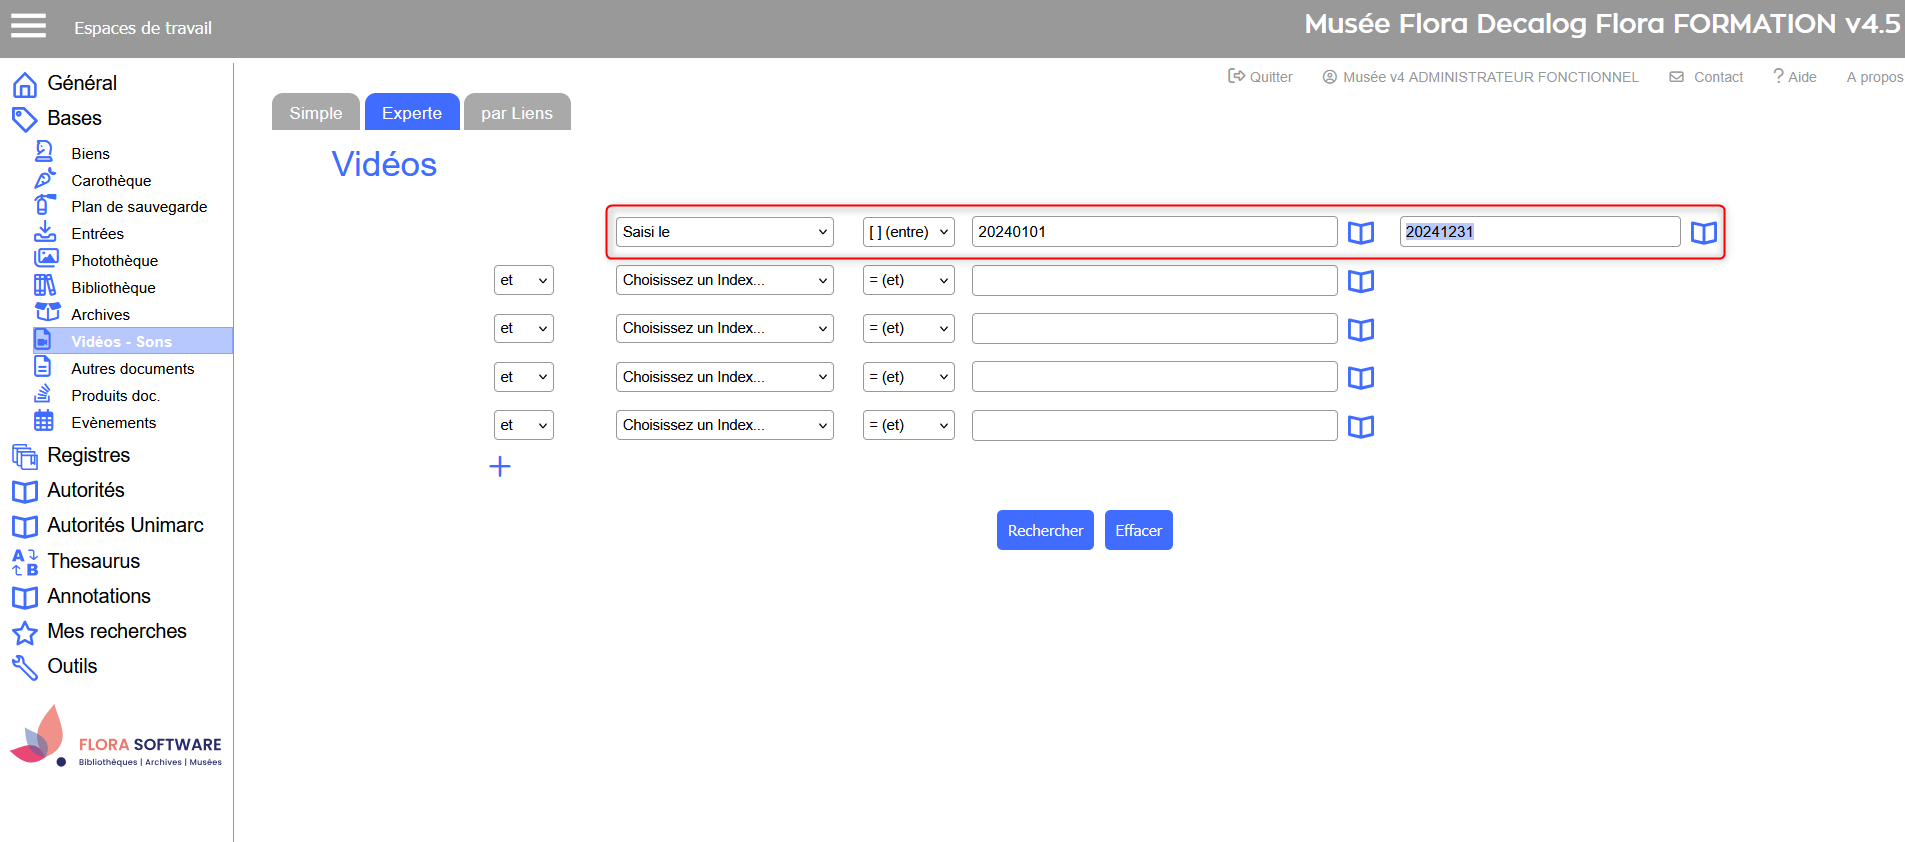Open the '[ ] (entre)' operator dropdown
Image resolution: width=1905 pixels, height=842 pixels.
pyautogui.click(x=908, y=232)
